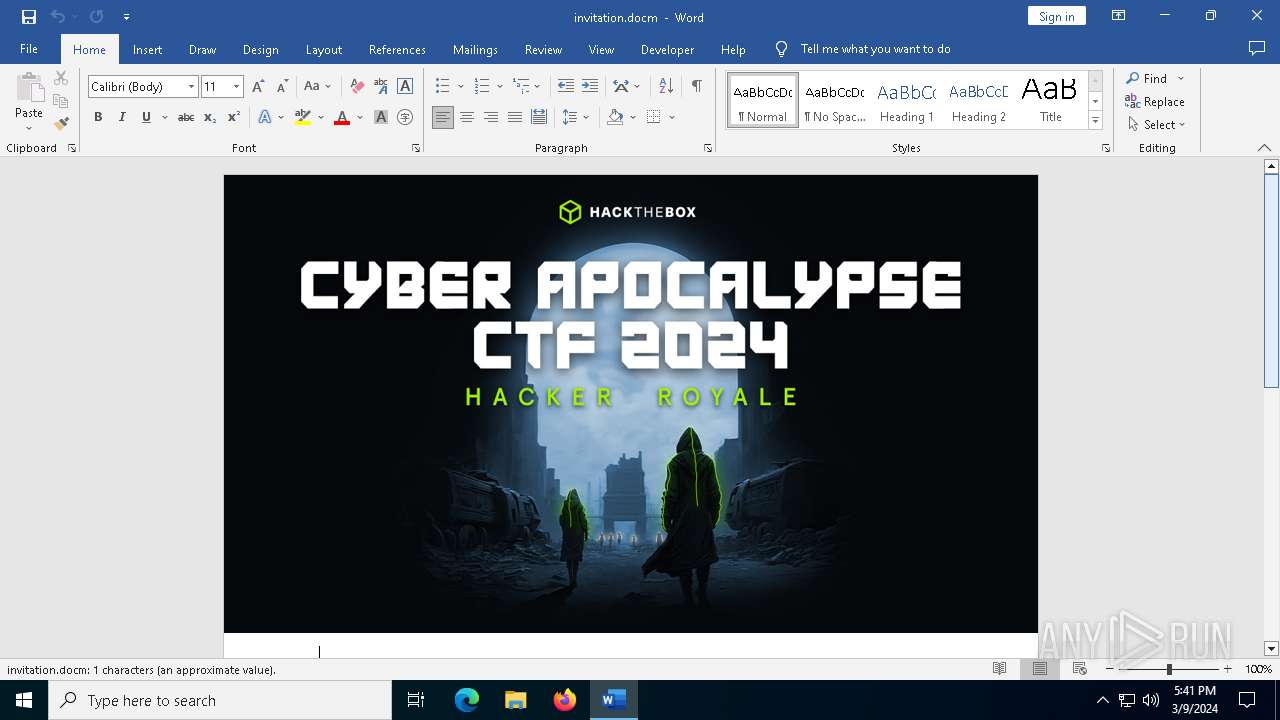Save document using quick access Save icon
The image size is (1280, 720).
(x=29, y=17)
